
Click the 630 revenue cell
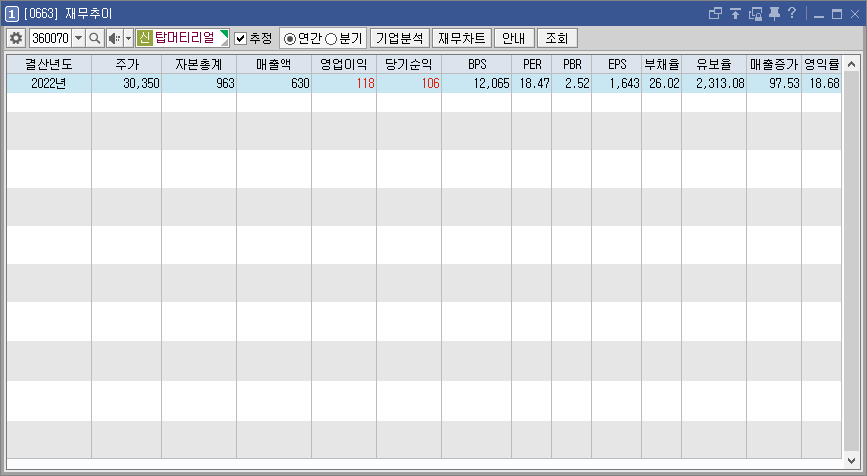274,83
